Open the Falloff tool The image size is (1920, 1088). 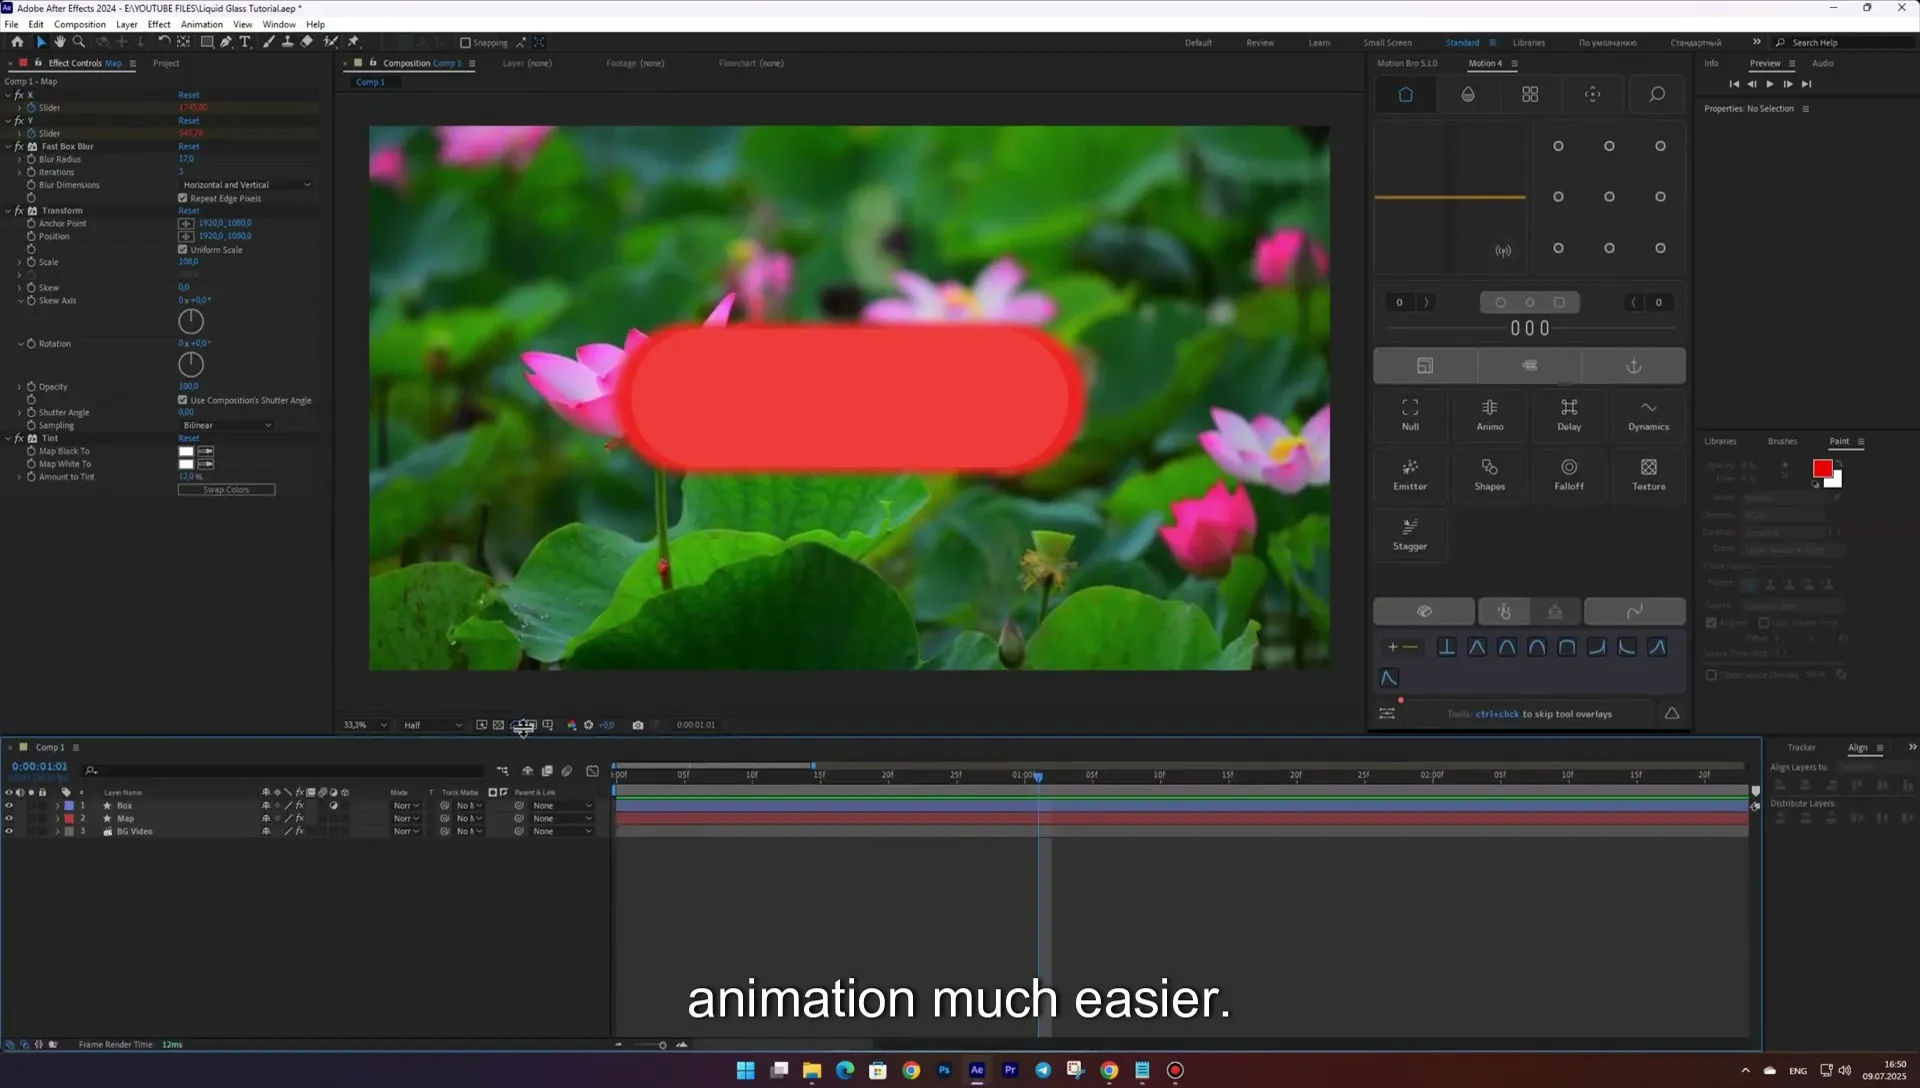[1569, 474]
